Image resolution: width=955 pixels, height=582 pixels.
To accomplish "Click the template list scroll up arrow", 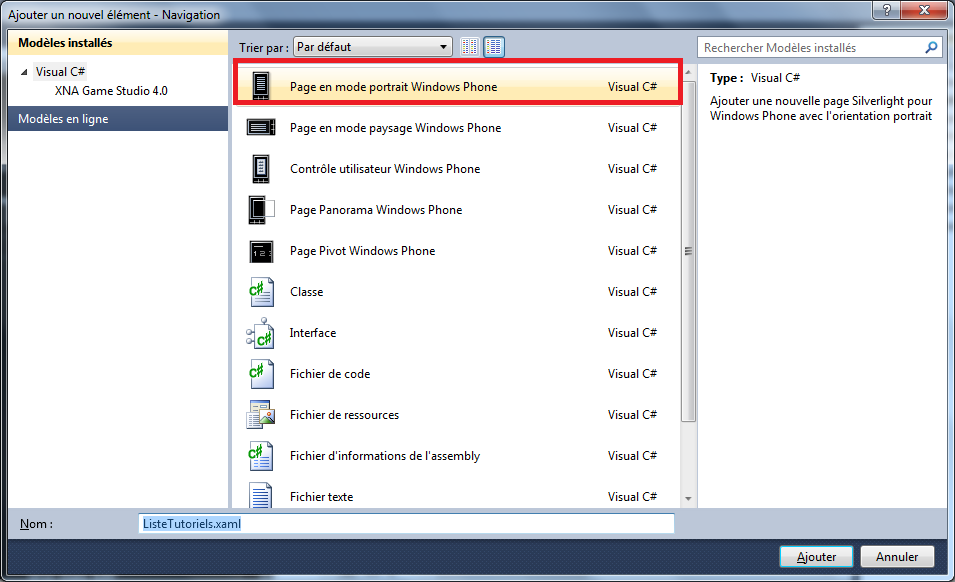I will pyautogui.click(x=688, y=72).
